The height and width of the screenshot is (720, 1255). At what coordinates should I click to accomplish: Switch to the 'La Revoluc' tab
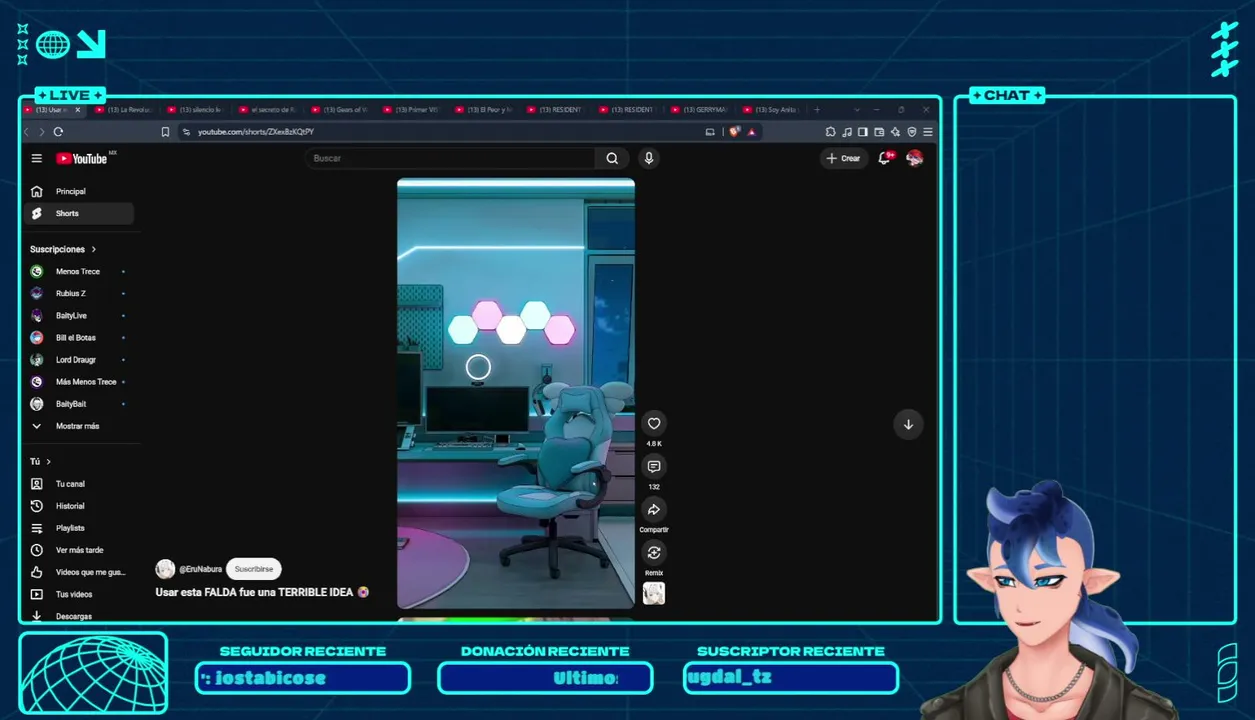coord(124,110)
